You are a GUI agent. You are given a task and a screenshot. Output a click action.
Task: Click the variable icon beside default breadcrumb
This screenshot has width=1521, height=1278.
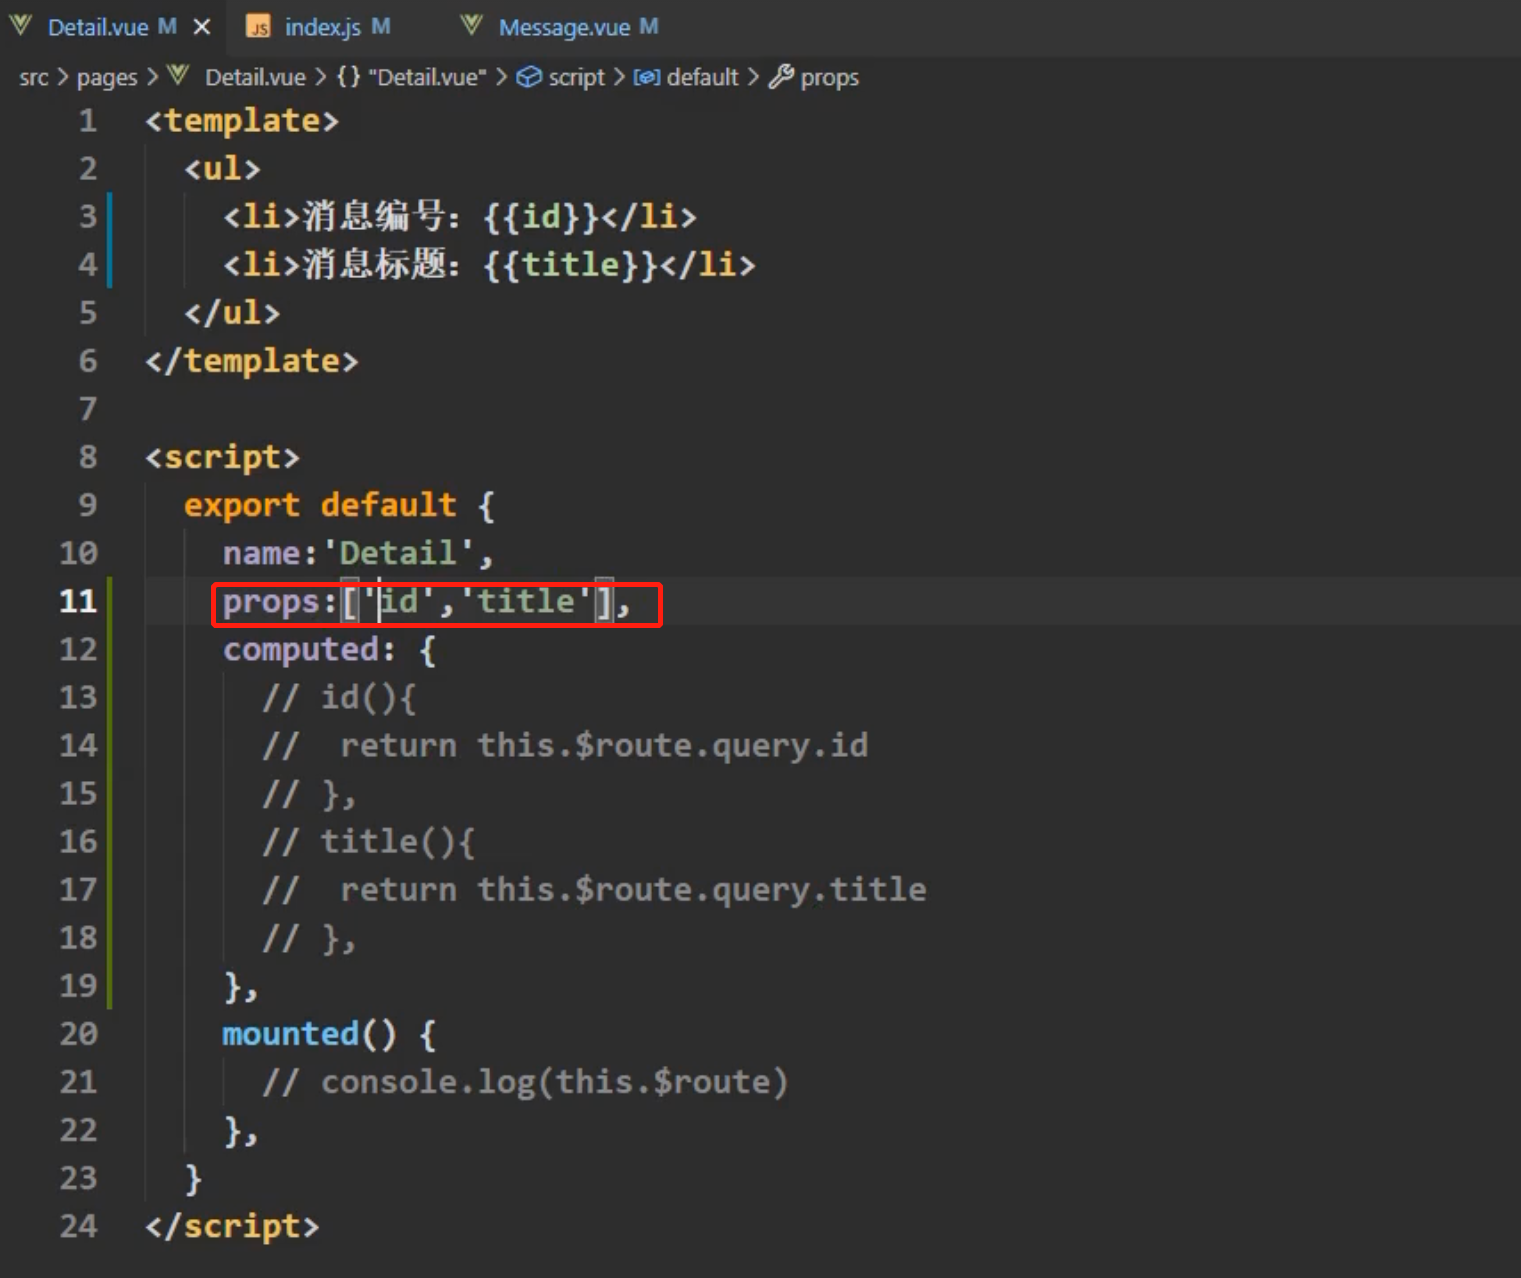tap(647, 77)
